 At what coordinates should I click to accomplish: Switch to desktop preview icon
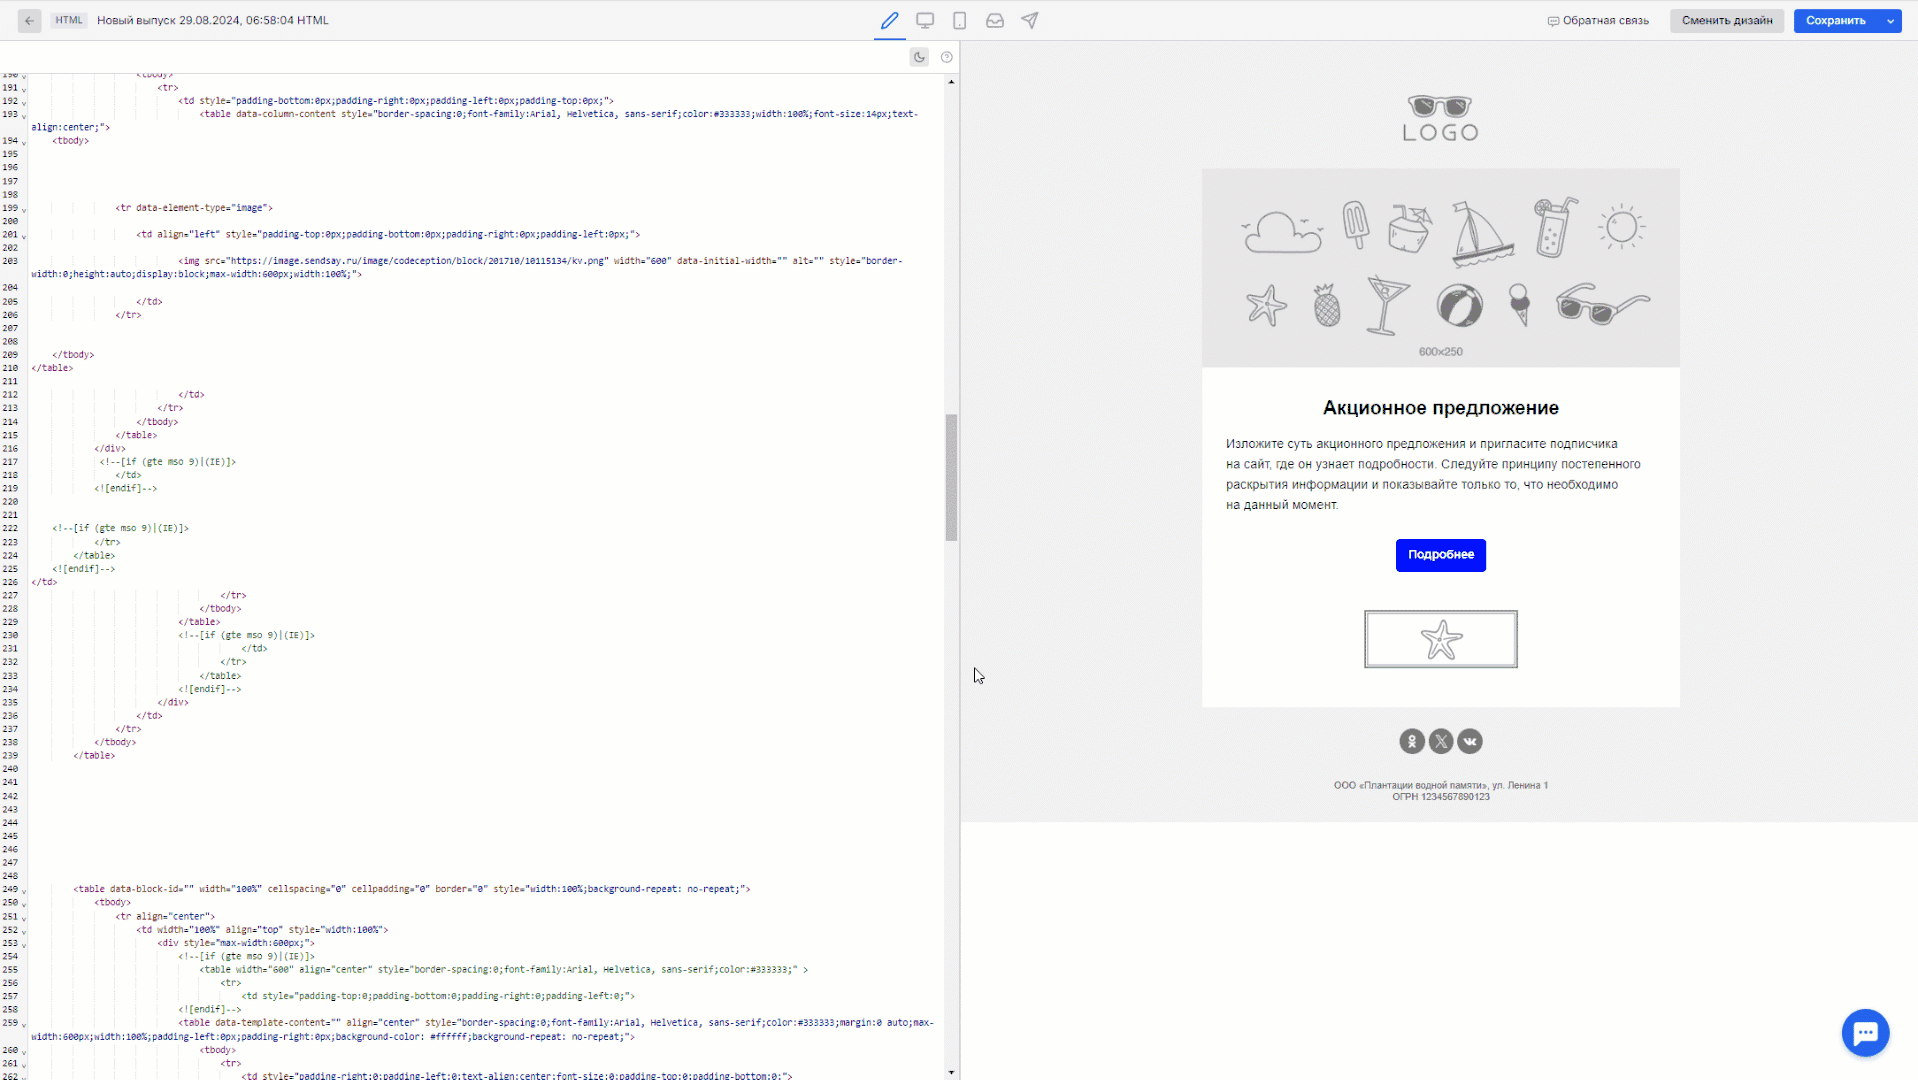pos(925,20)
